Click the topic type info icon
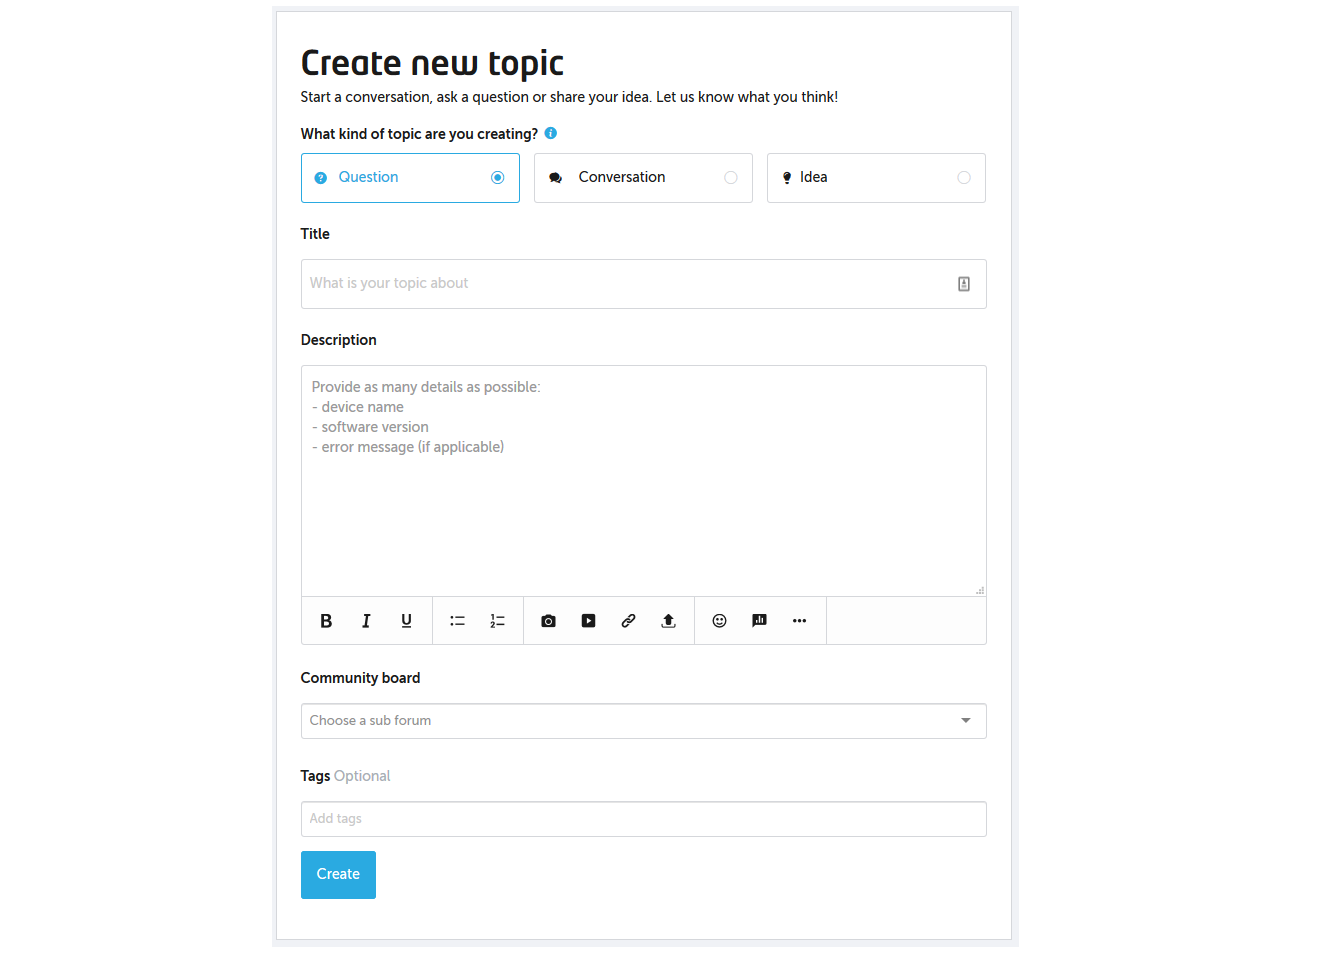 coord(551,133)
